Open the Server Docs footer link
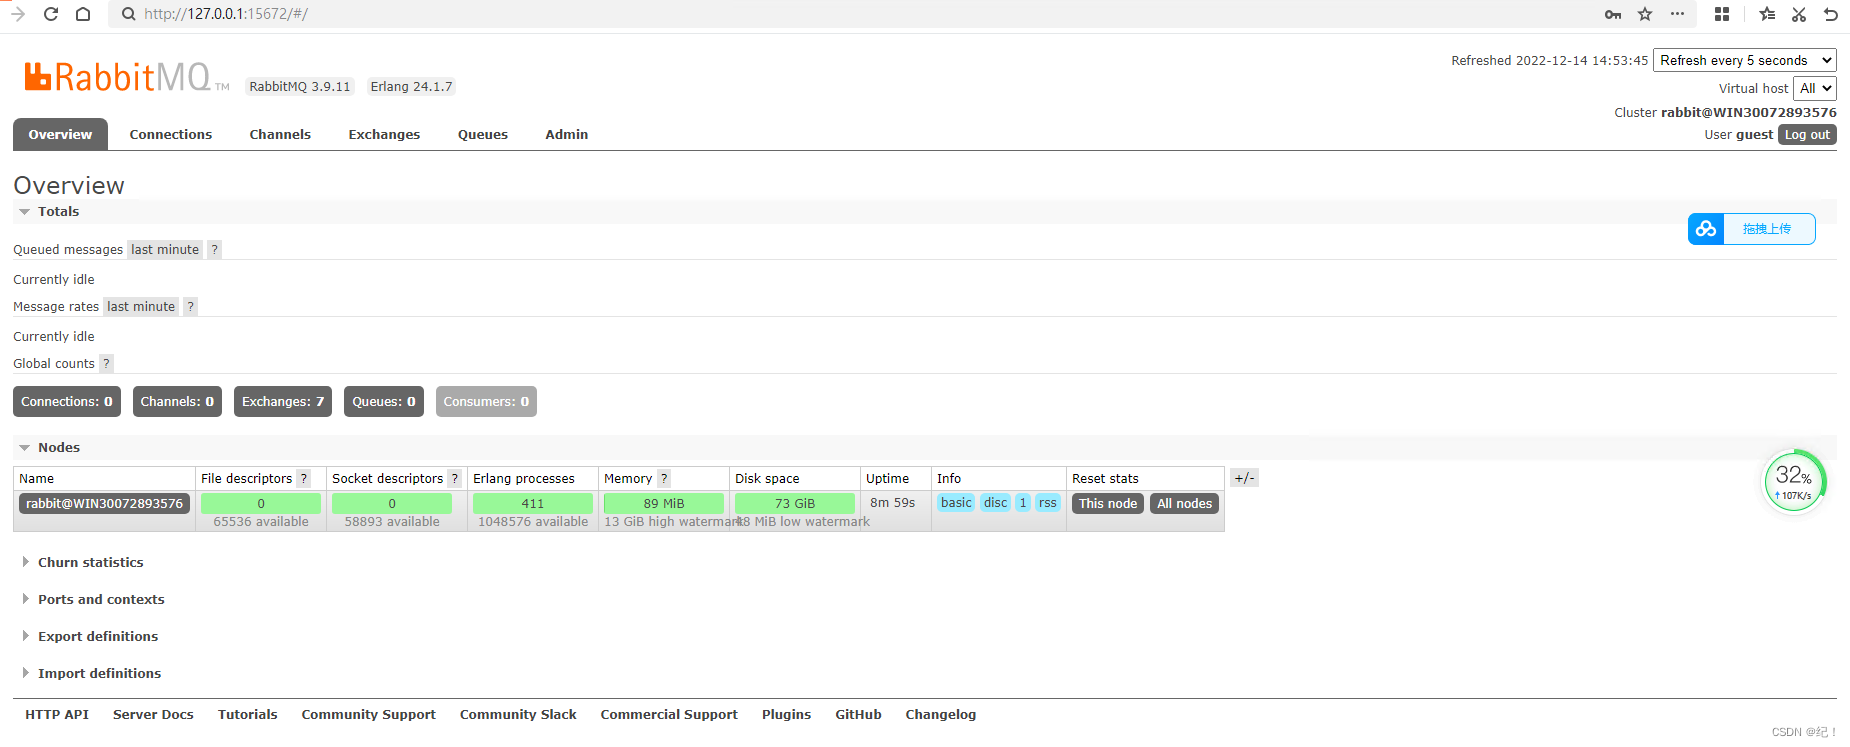 [153, 715]
